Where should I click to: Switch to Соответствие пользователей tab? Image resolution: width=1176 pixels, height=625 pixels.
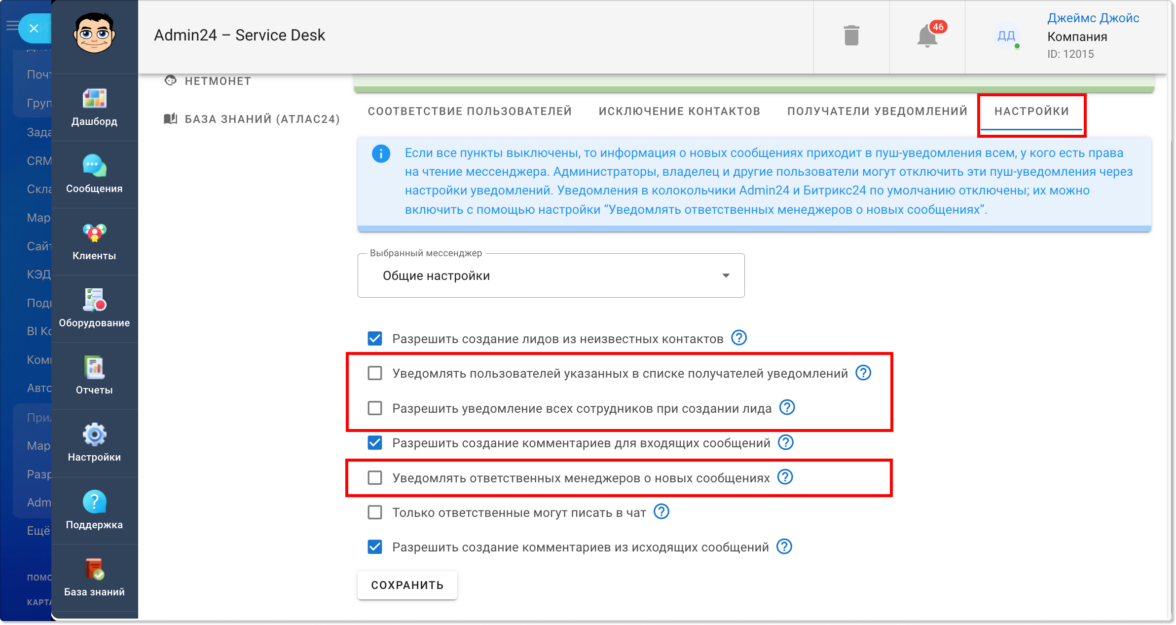point(470,111)
